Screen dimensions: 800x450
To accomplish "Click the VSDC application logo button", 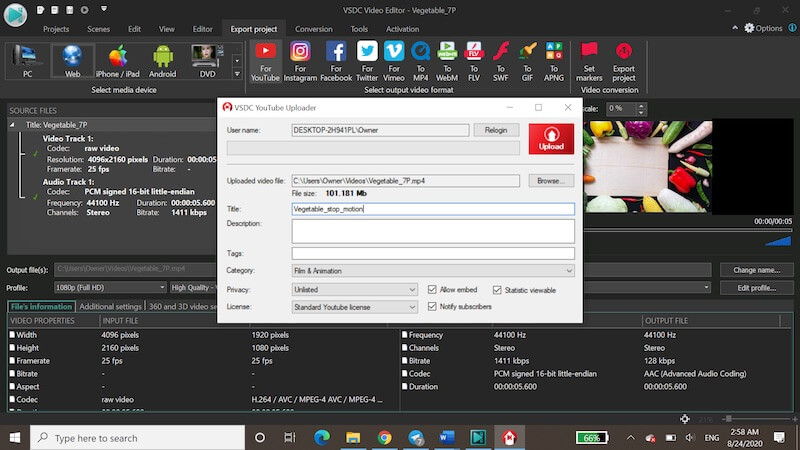I will click(15, 15).
